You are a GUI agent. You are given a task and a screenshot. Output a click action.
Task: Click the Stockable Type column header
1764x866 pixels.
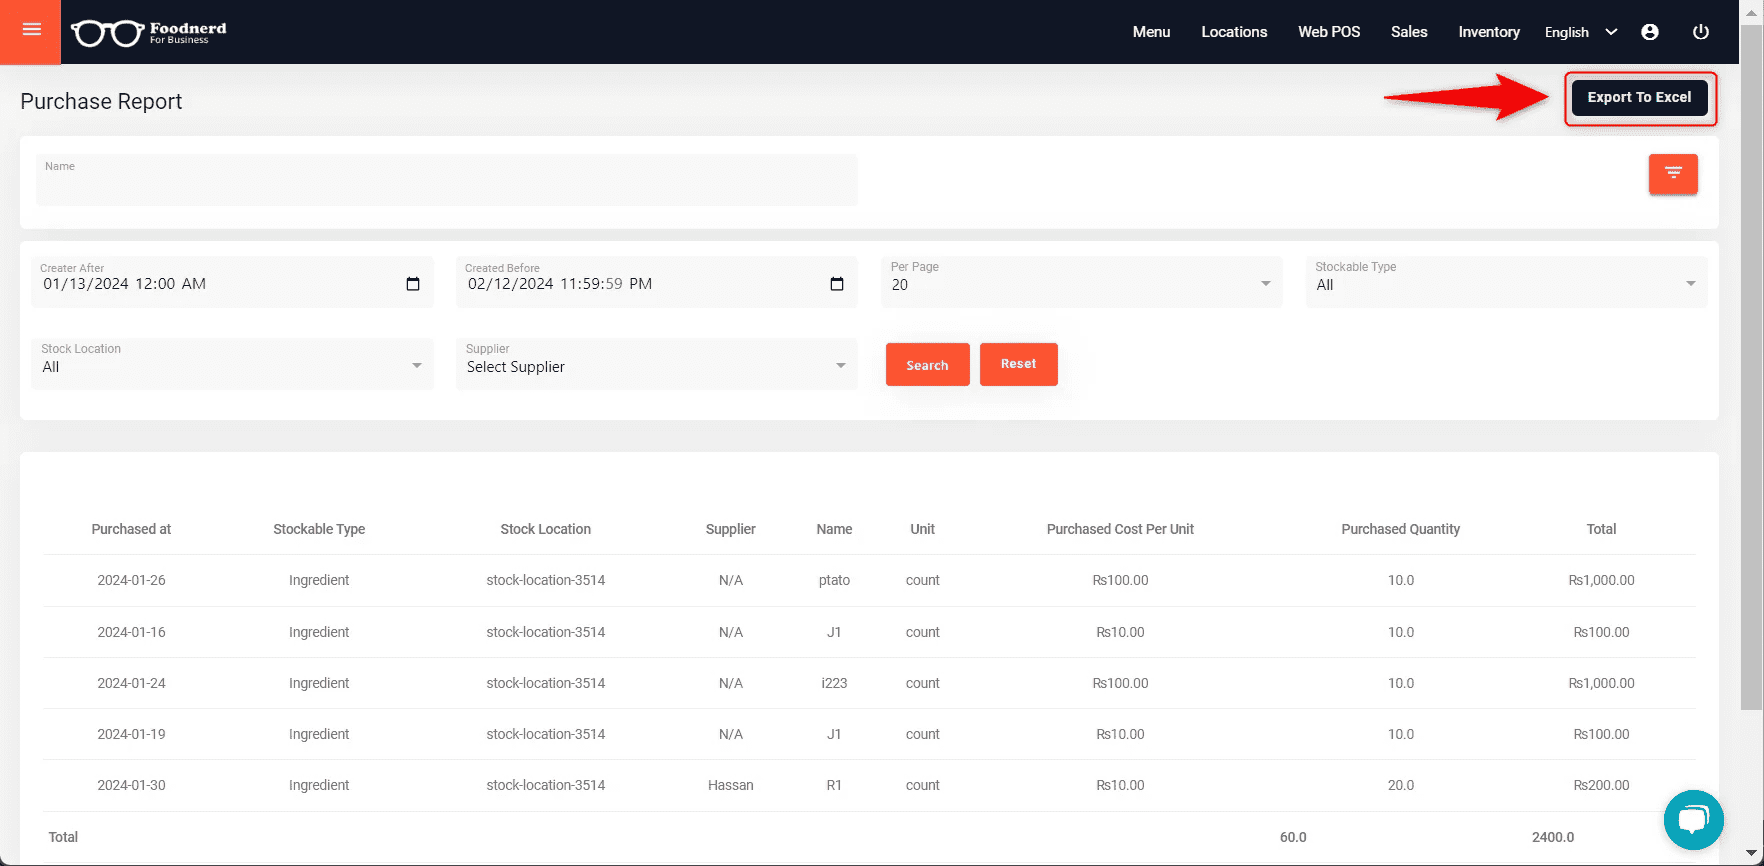pos(319,529)
